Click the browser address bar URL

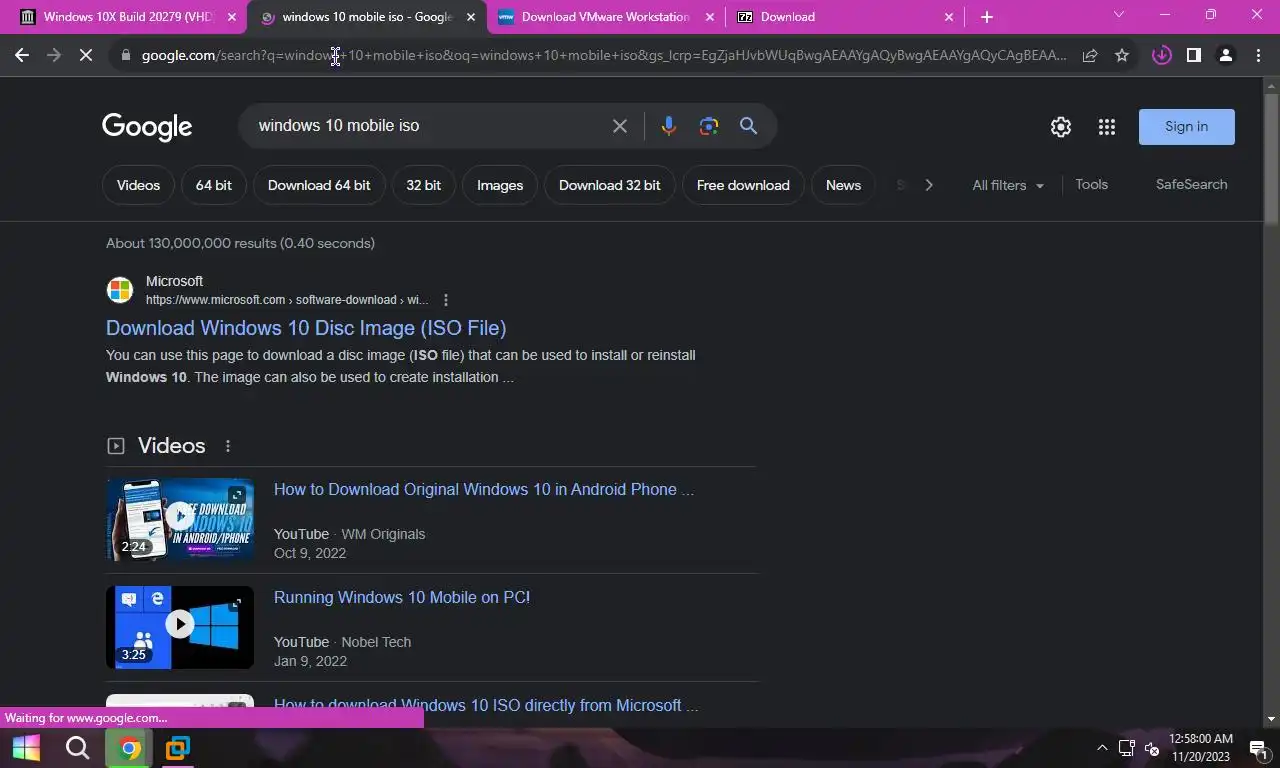tap(603, 56)
